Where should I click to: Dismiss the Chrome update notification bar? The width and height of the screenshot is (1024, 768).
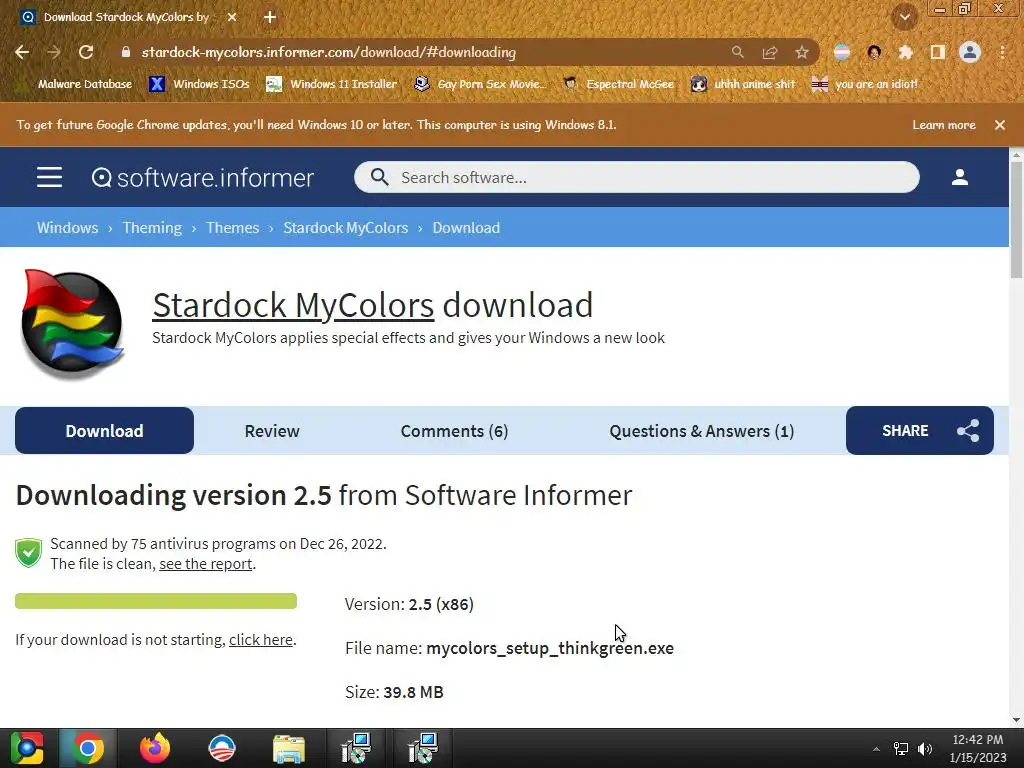click(x=1000, y=125)
